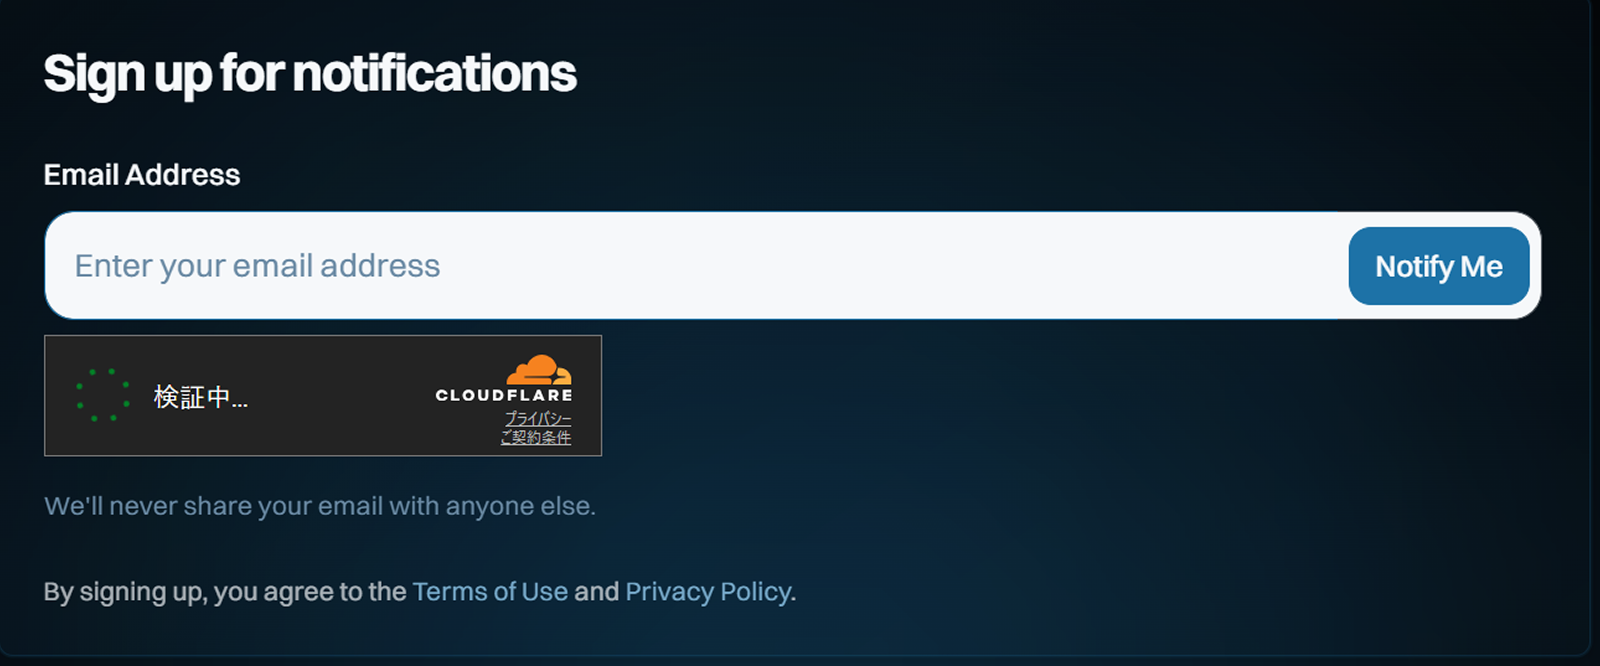Open Cloudflare's ご契約条件 link

point(536,437)
